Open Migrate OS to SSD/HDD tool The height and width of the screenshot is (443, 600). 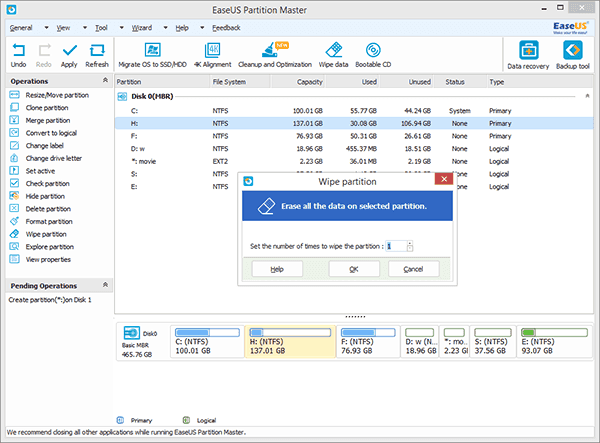point(152,55)
